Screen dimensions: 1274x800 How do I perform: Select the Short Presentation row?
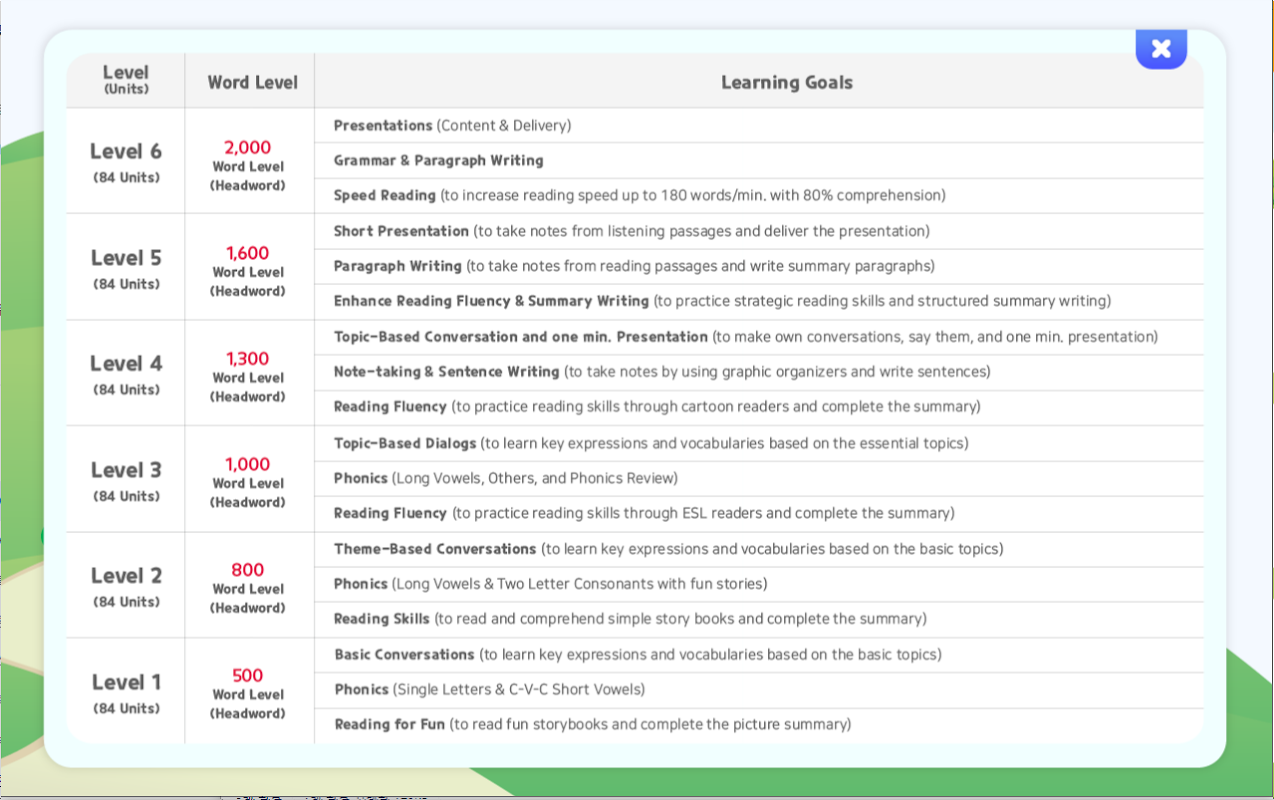click(759, 231)
